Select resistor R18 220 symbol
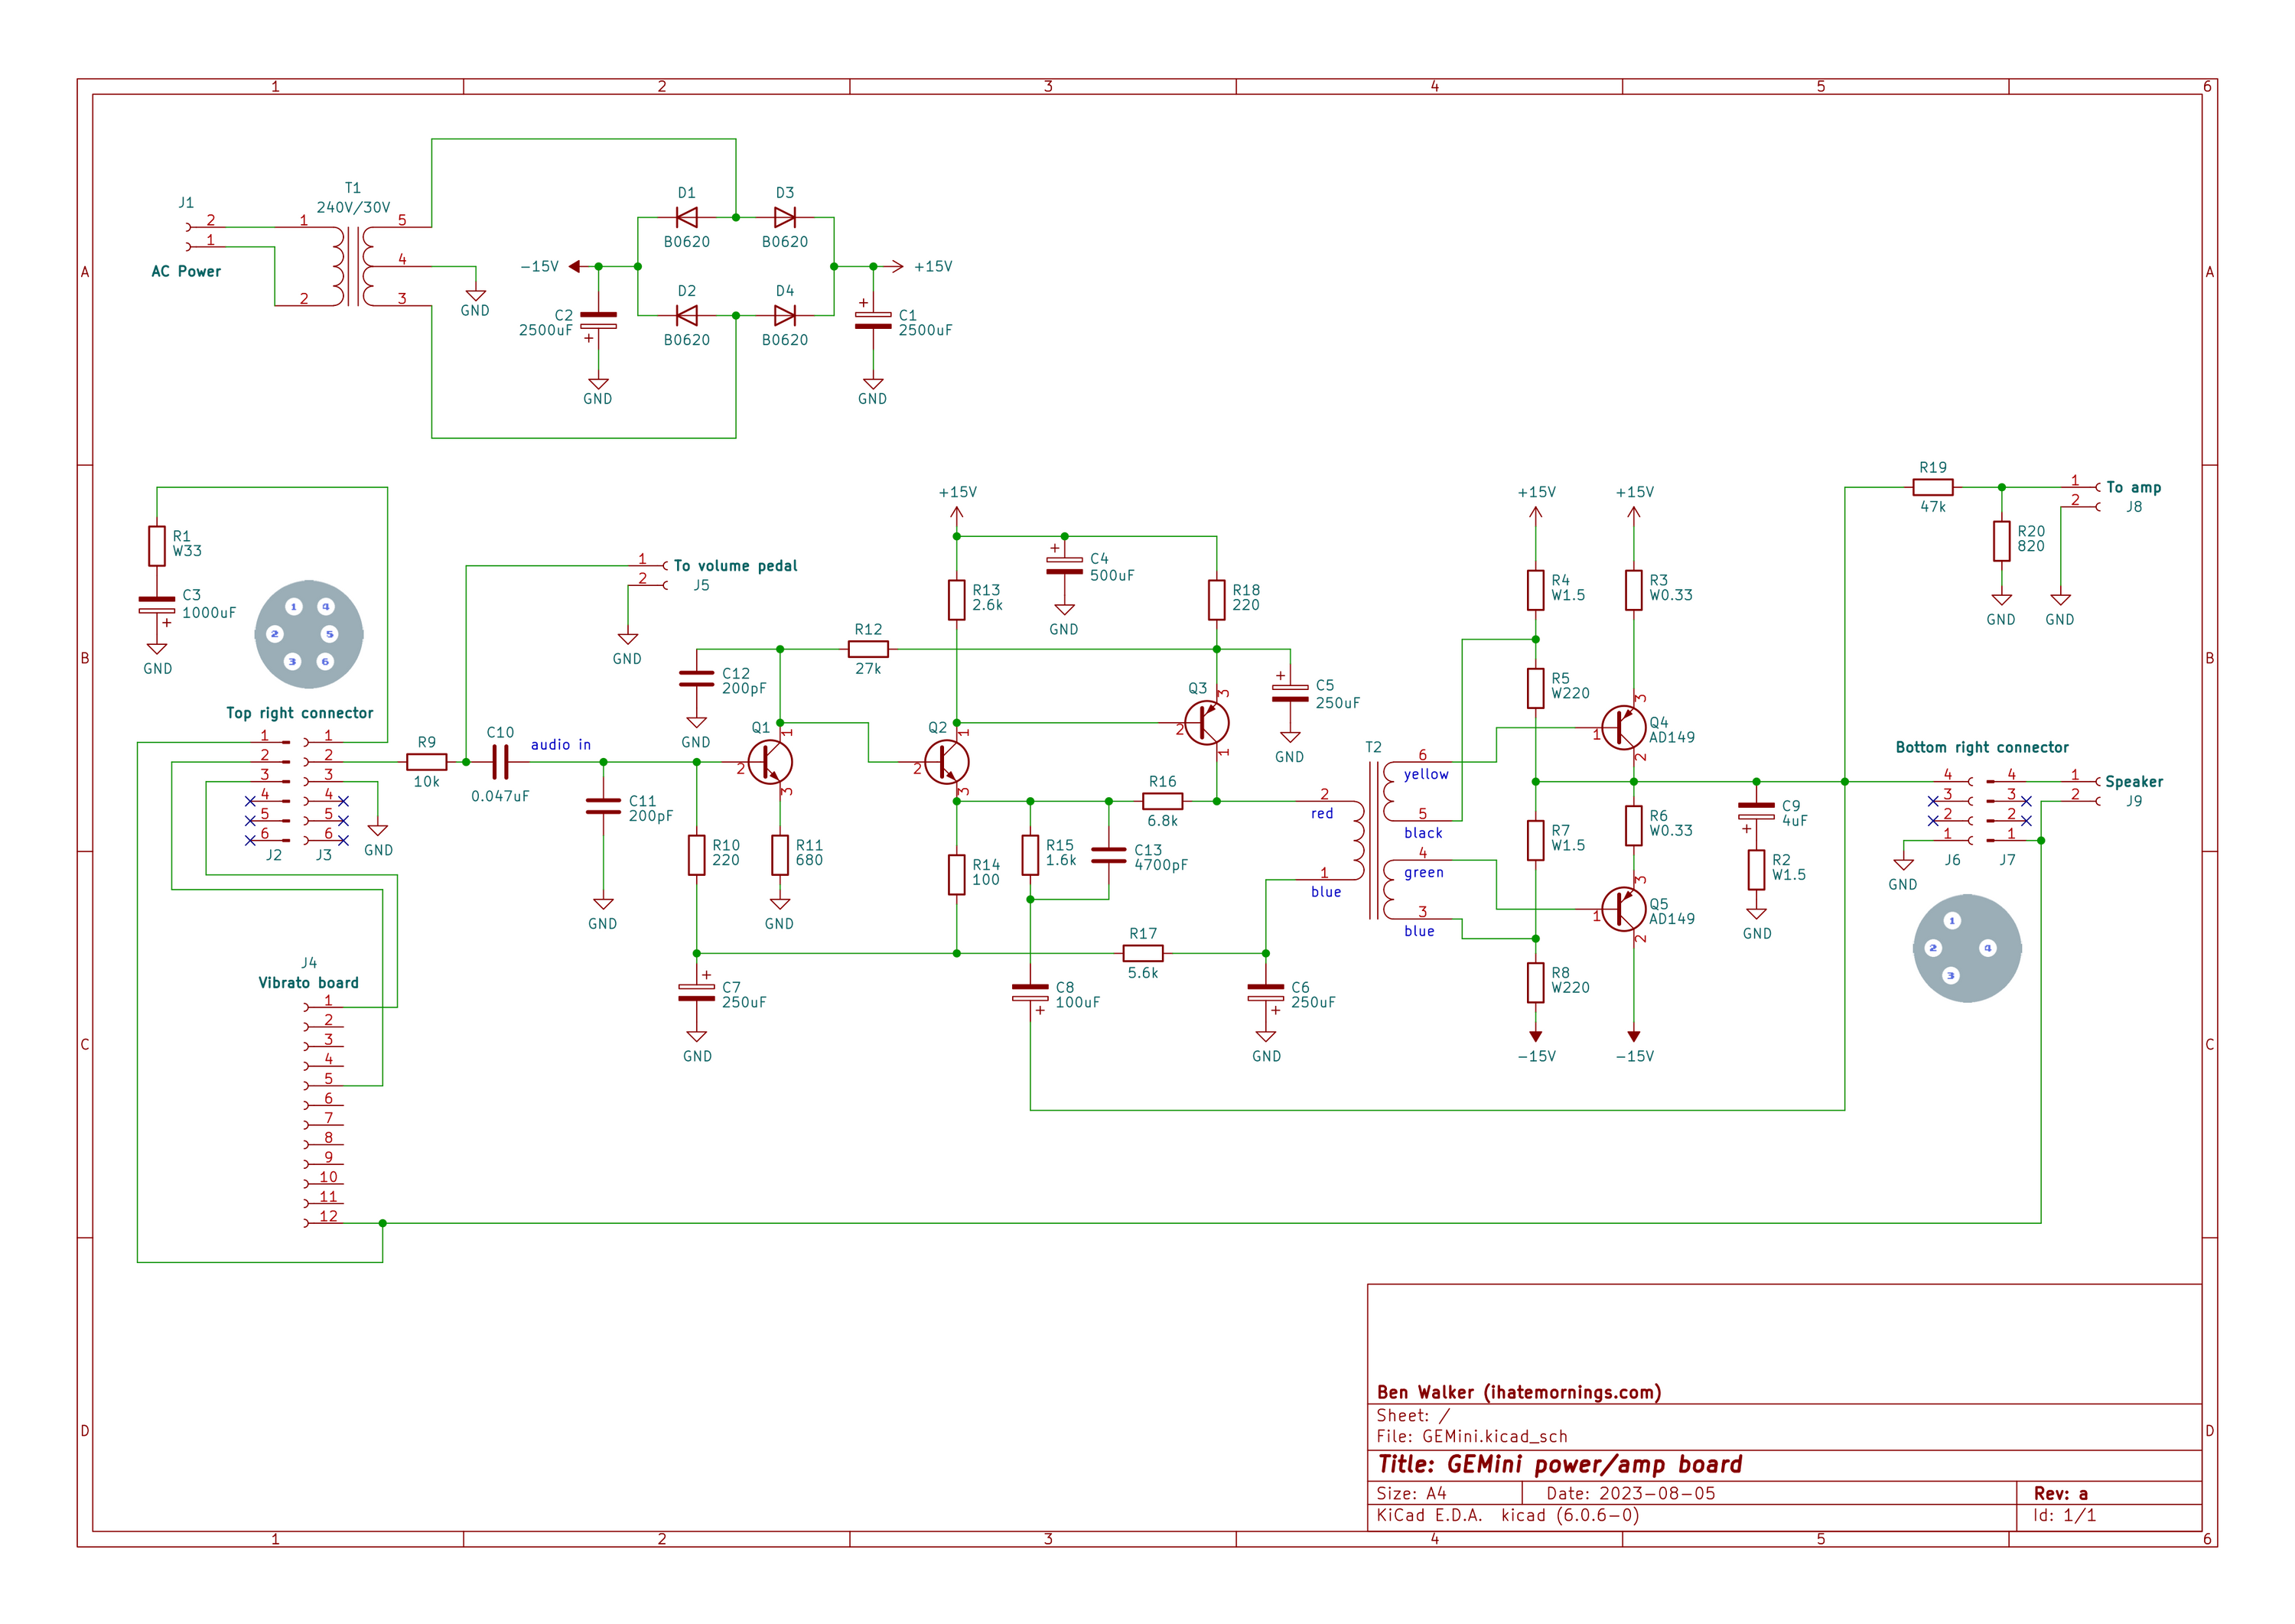This screenshot has height=1624, width=2295. pos(1217,600)
